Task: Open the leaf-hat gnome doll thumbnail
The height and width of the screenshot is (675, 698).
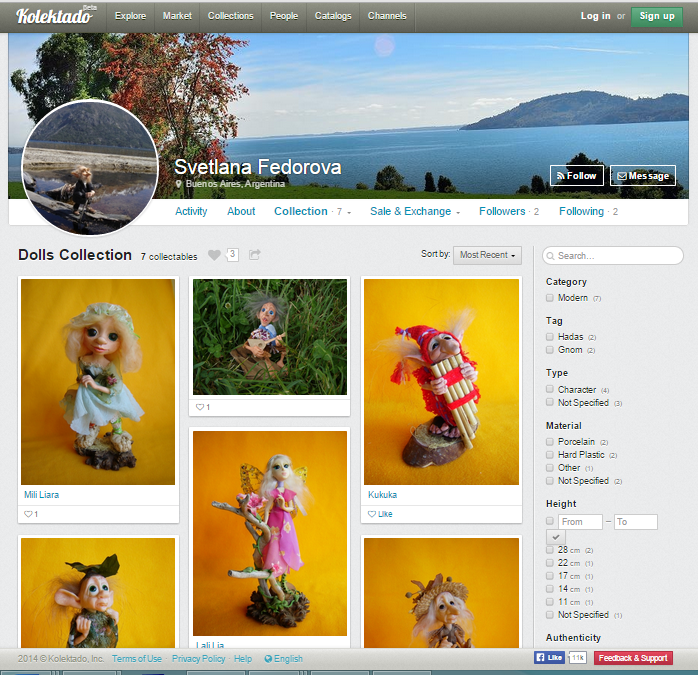Action: (x=98, y=593)
